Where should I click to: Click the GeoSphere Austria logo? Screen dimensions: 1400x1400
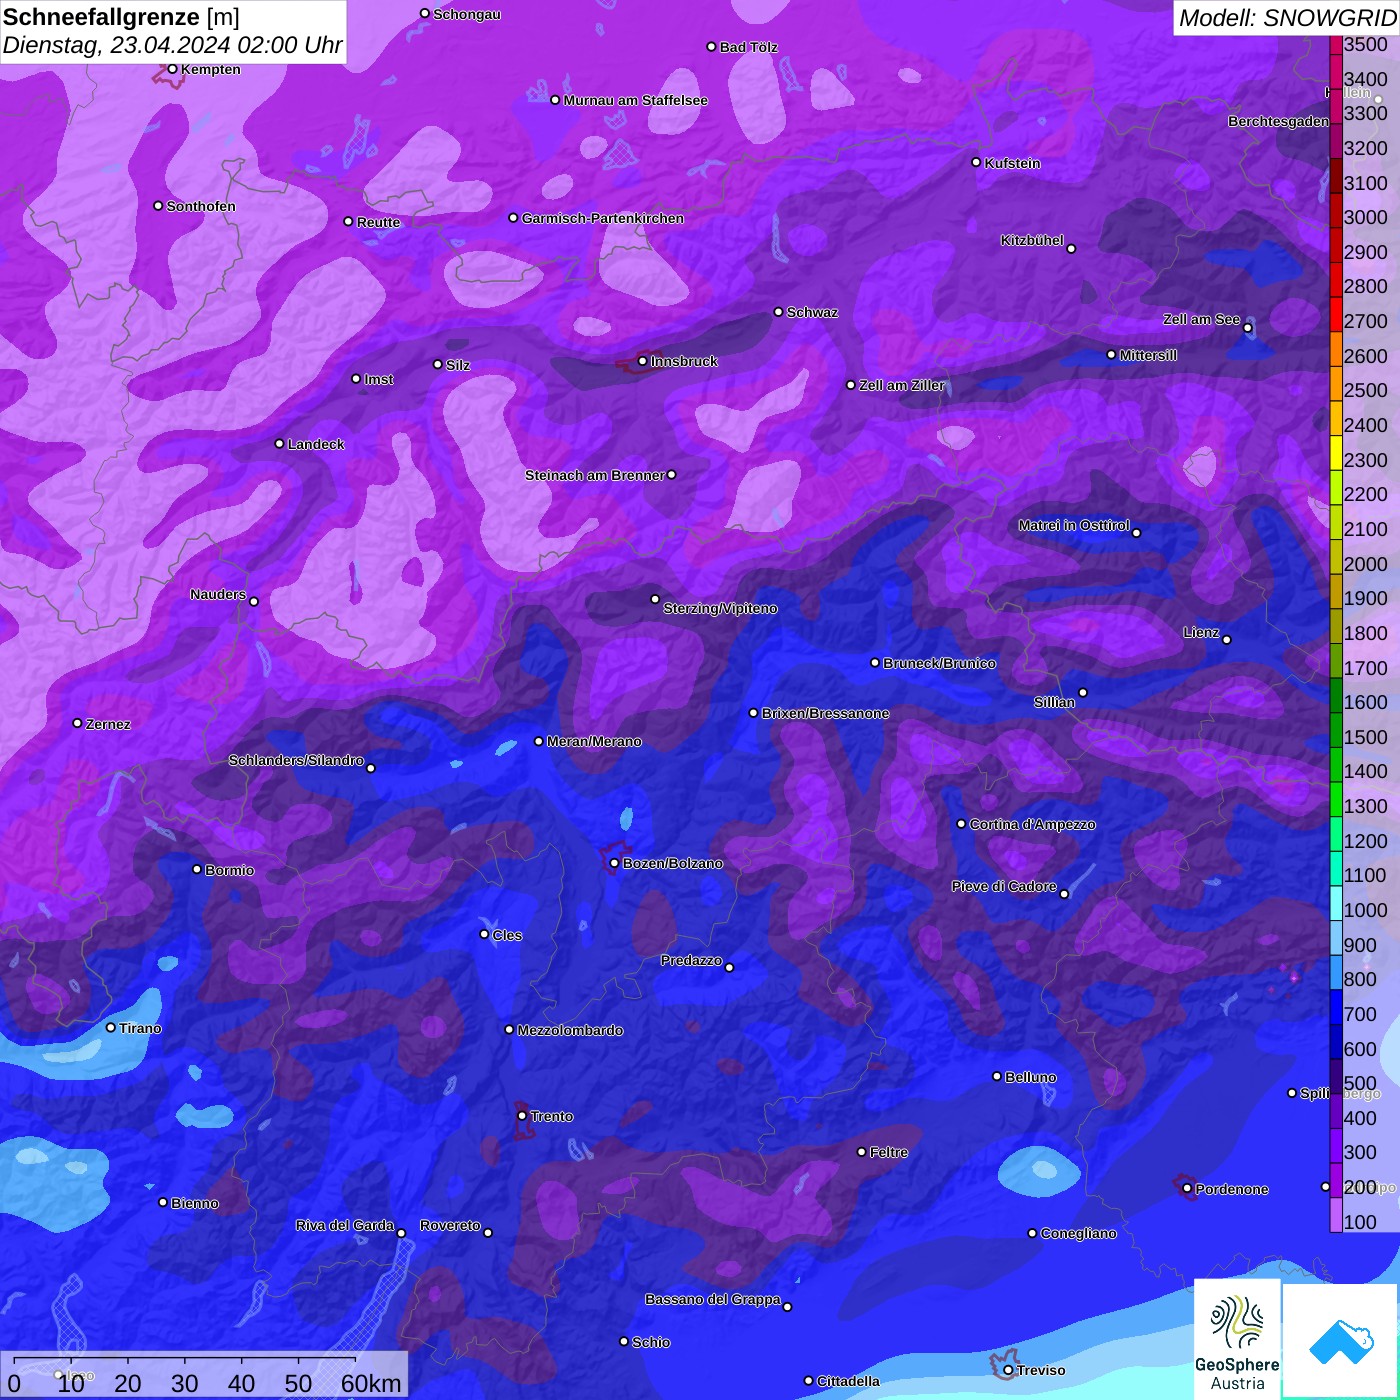[1237, 1339]
